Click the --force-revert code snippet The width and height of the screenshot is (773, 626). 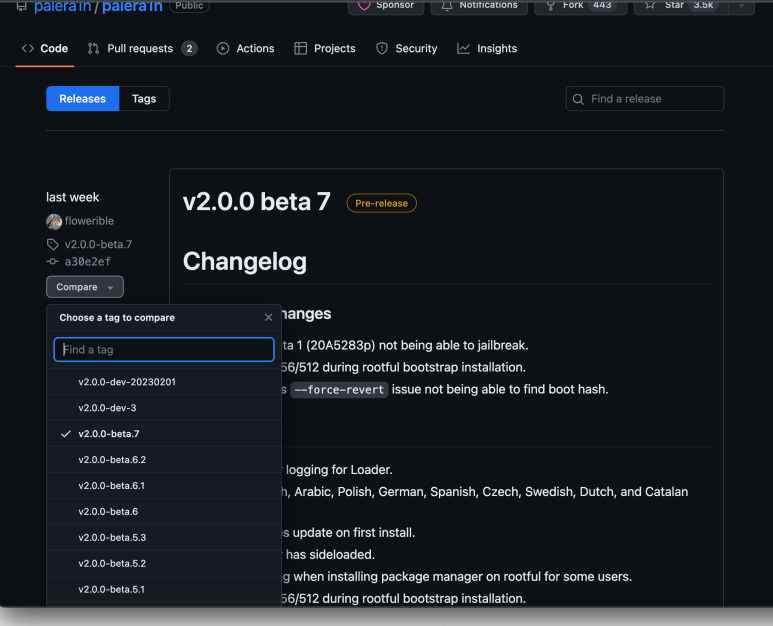coord(339,389)
